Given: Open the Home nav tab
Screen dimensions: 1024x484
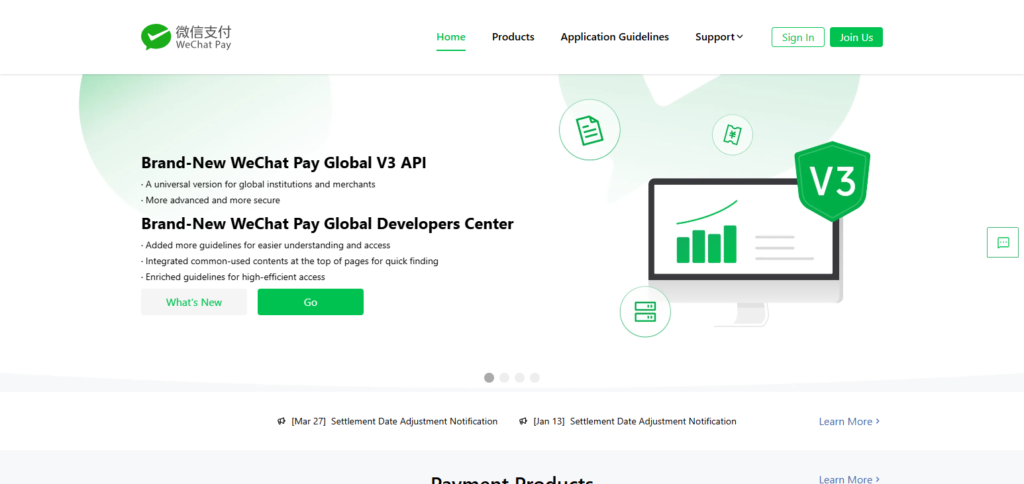Looking at the screenshot, I should point(451,37).
